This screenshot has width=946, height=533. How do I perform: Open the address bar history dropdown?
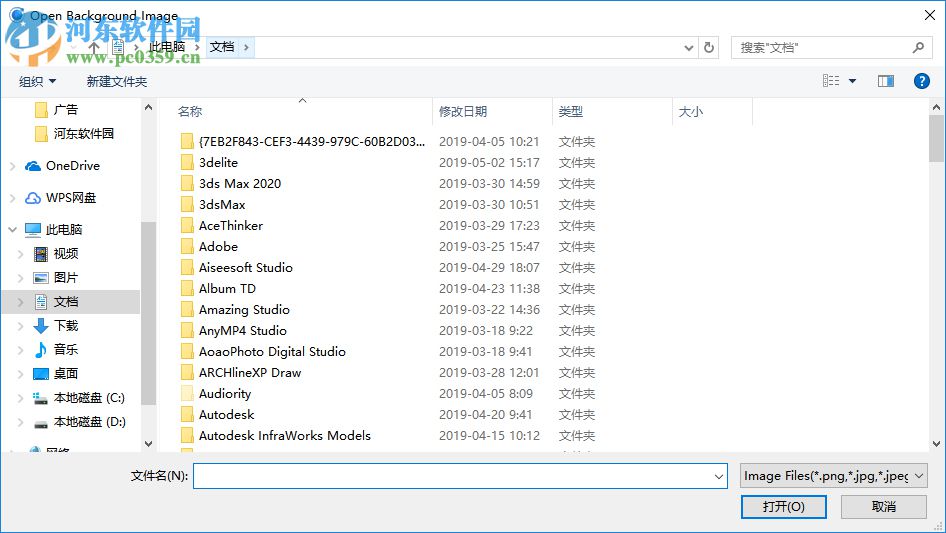coord(688,47)
